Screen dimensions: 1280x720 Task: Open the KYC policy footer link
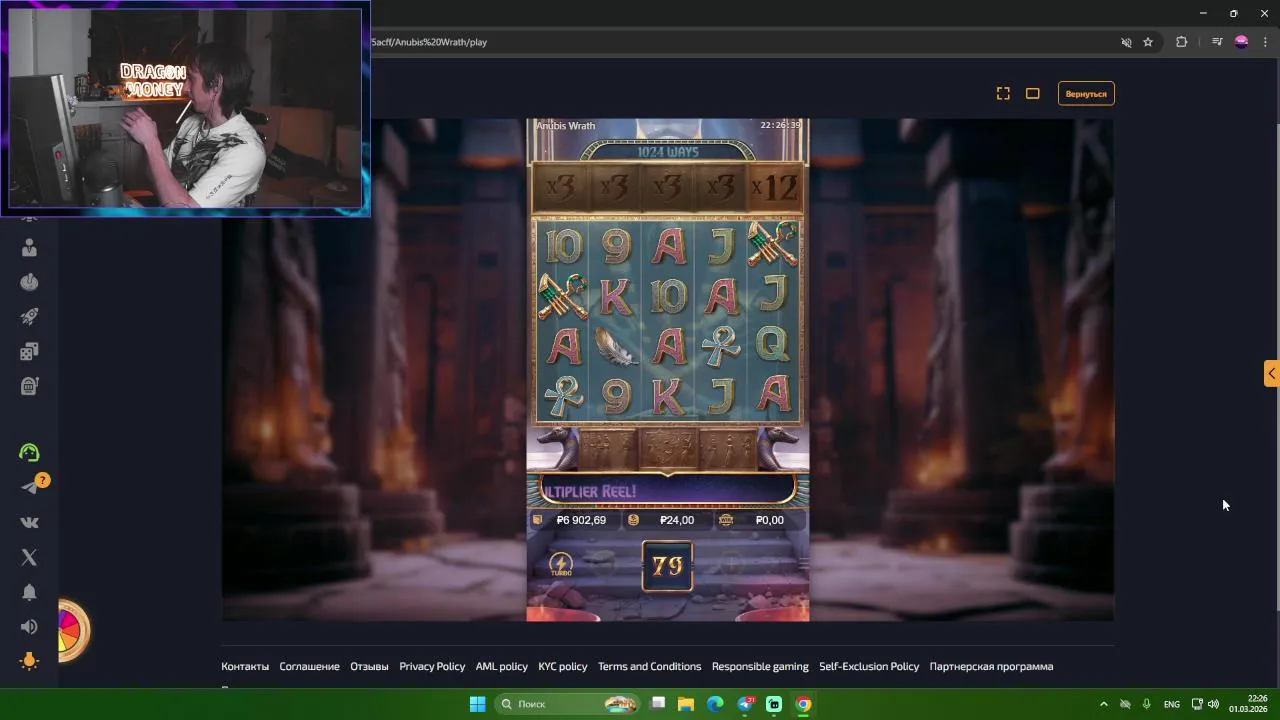pyautogui.click(x=563, y=666)
